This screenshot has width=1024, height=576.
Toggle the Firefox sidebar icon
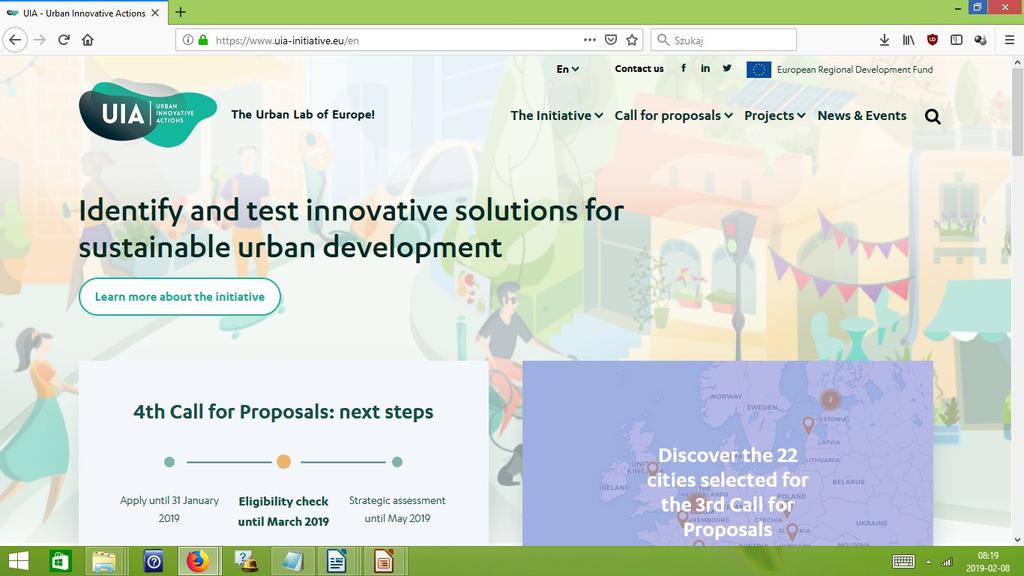(956, 40)
